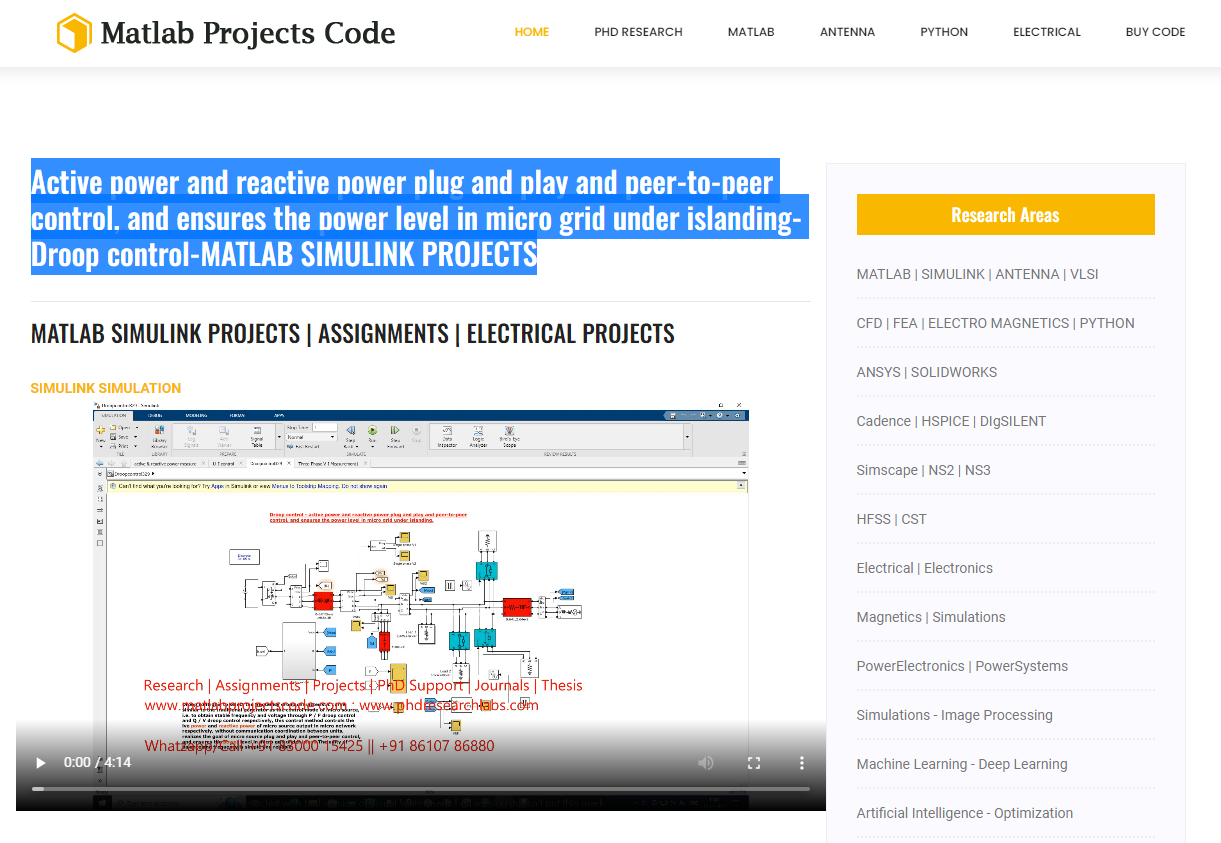Click the SIMULINK SIMULATION link
Viewport: 1221px width, 843px height.
click(106, 388)
